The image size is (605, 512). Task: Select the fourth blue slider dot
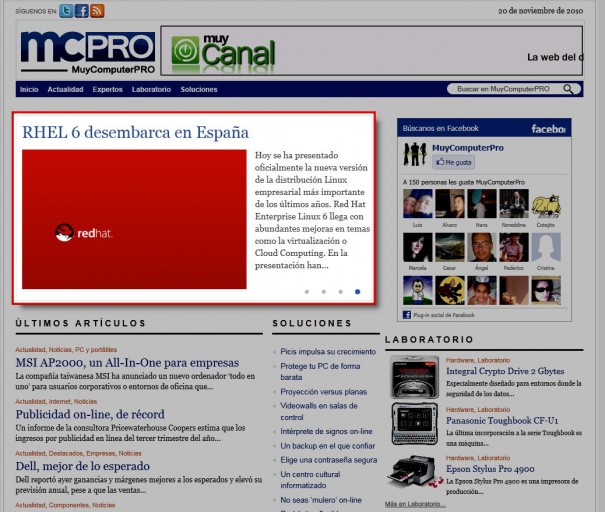[x=357, y=292]
